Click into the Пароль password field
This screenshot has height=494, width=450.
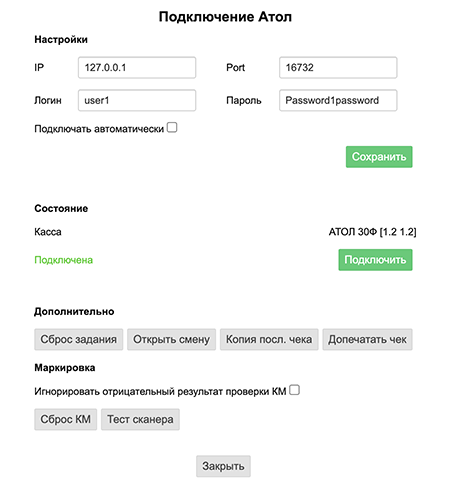[338, 100]
